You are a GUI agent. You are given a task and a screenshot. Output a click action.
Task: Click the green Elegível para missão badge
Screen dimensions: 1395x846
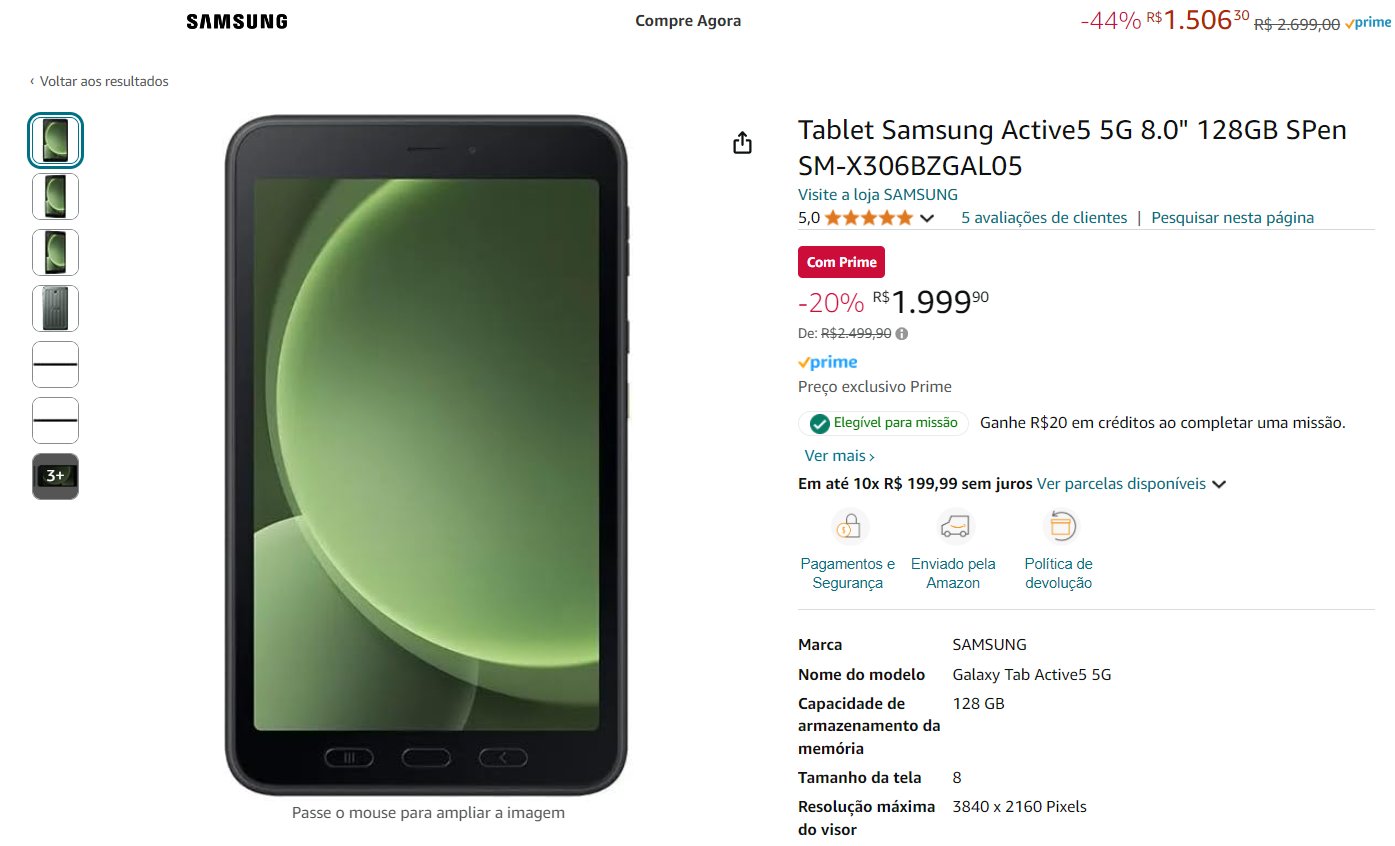[884, 423]
